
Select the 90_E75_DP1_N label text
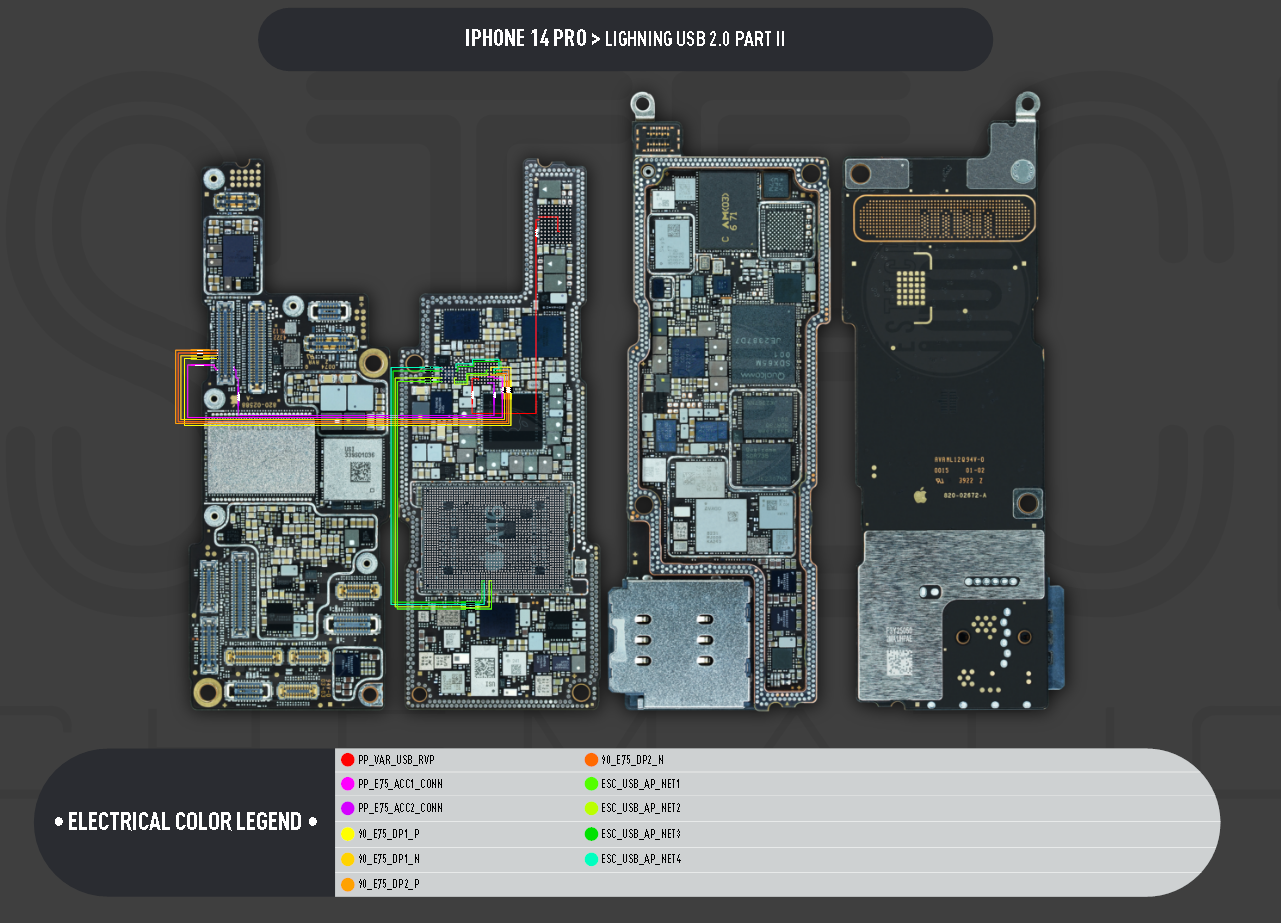click(x=389, y=859)
